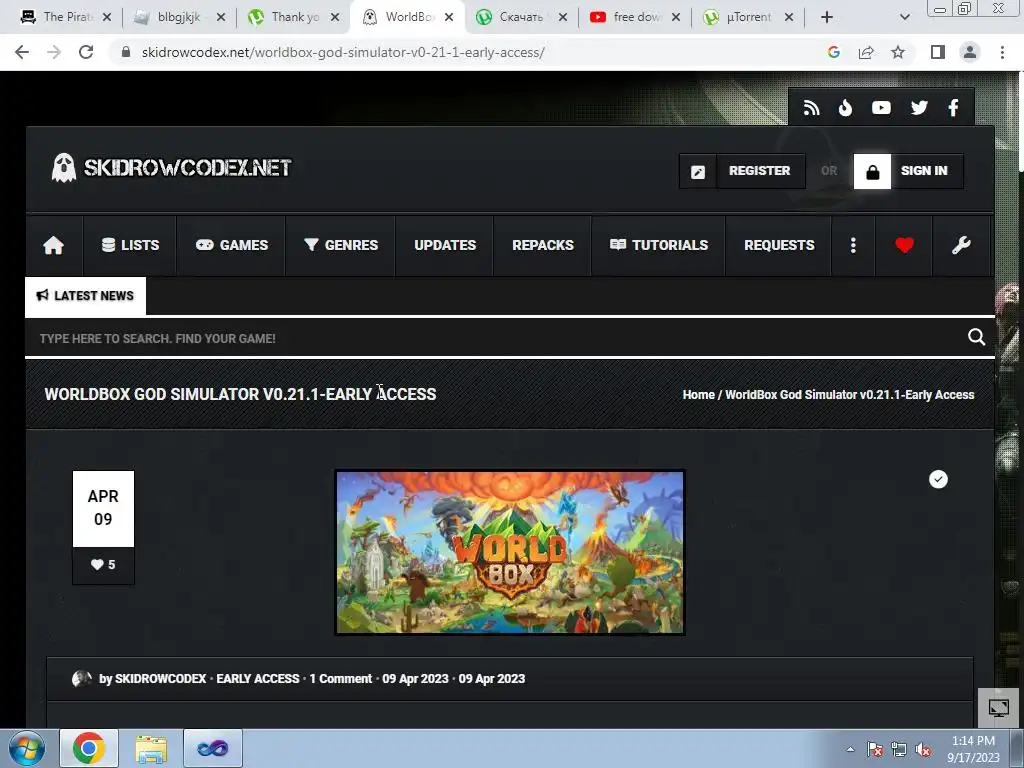Click the author avatar next to SKIDROWCODEX
Screen dimensions: 1024x768
click(82, 679)
